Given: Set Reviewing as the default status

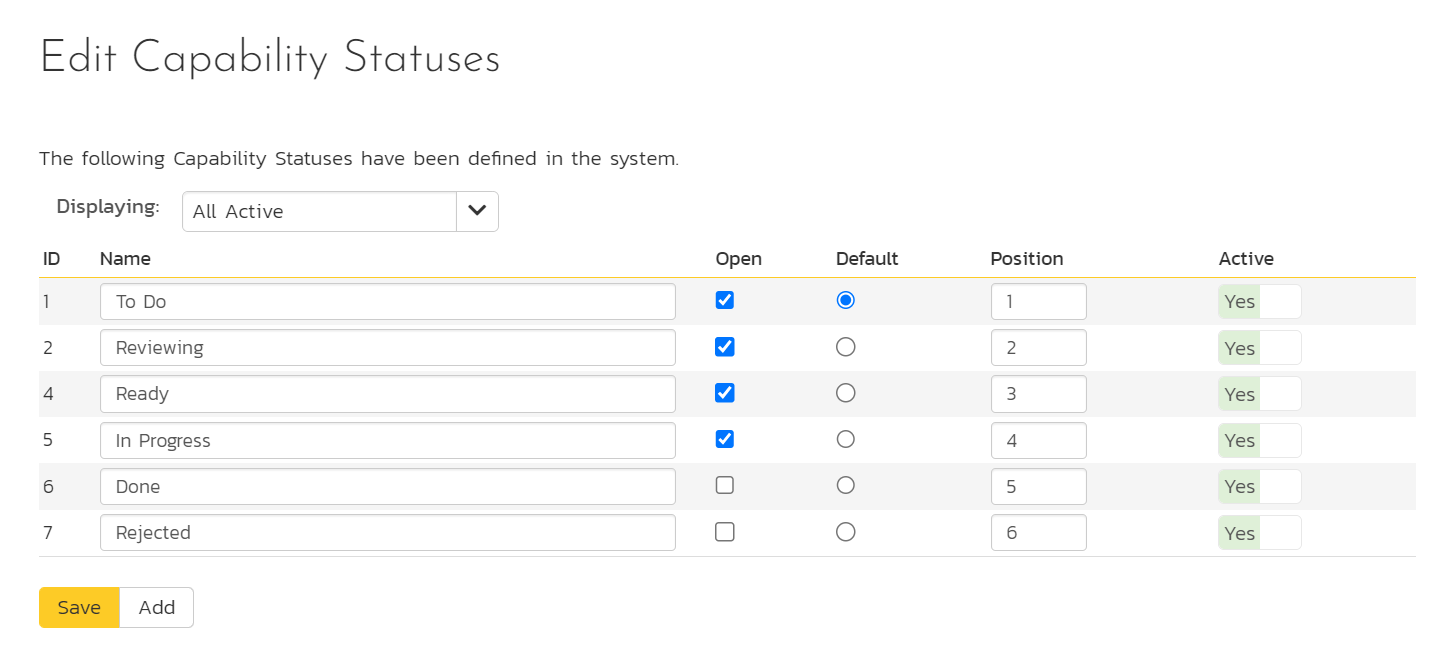Looking at the screenshot, I should click(845, 347).
